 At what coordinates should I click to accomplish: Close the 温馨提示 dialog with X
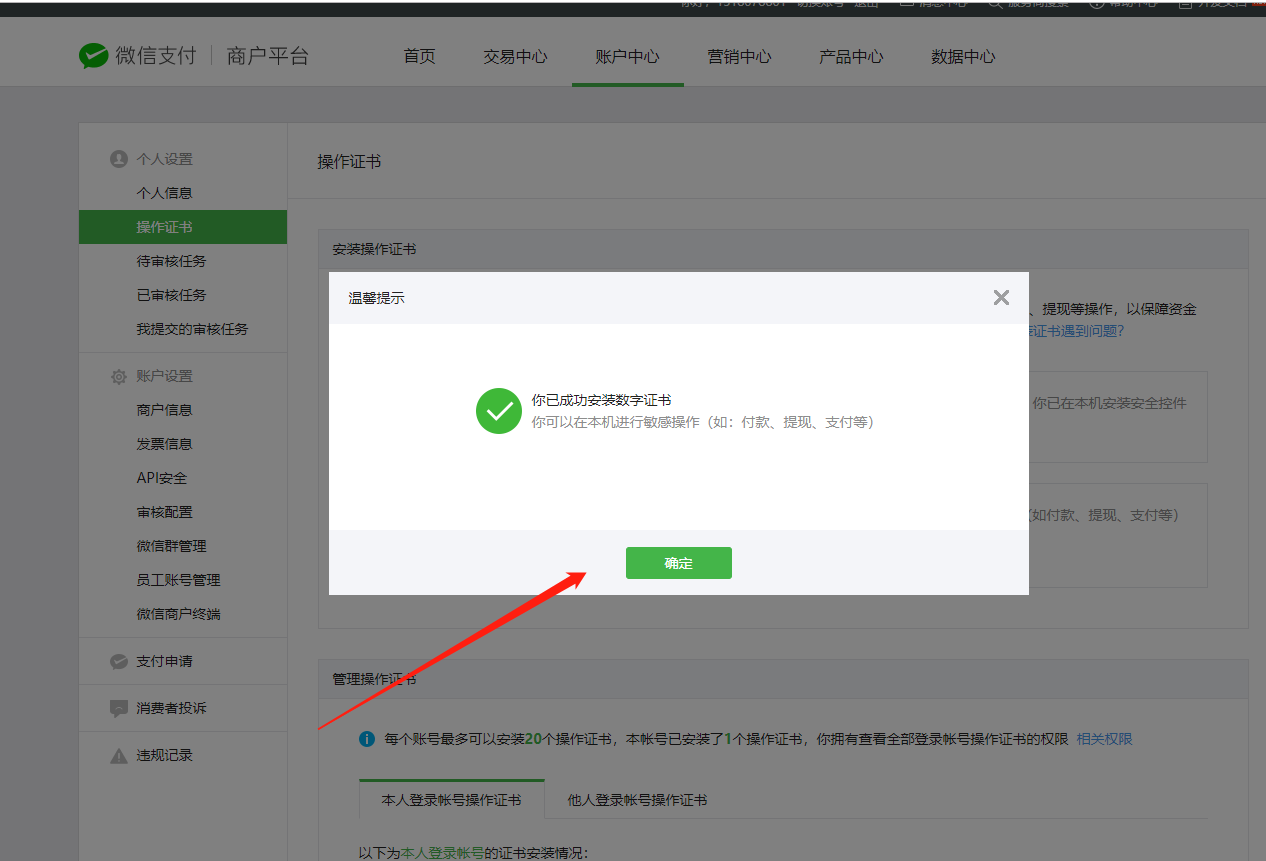point(1001,298)
